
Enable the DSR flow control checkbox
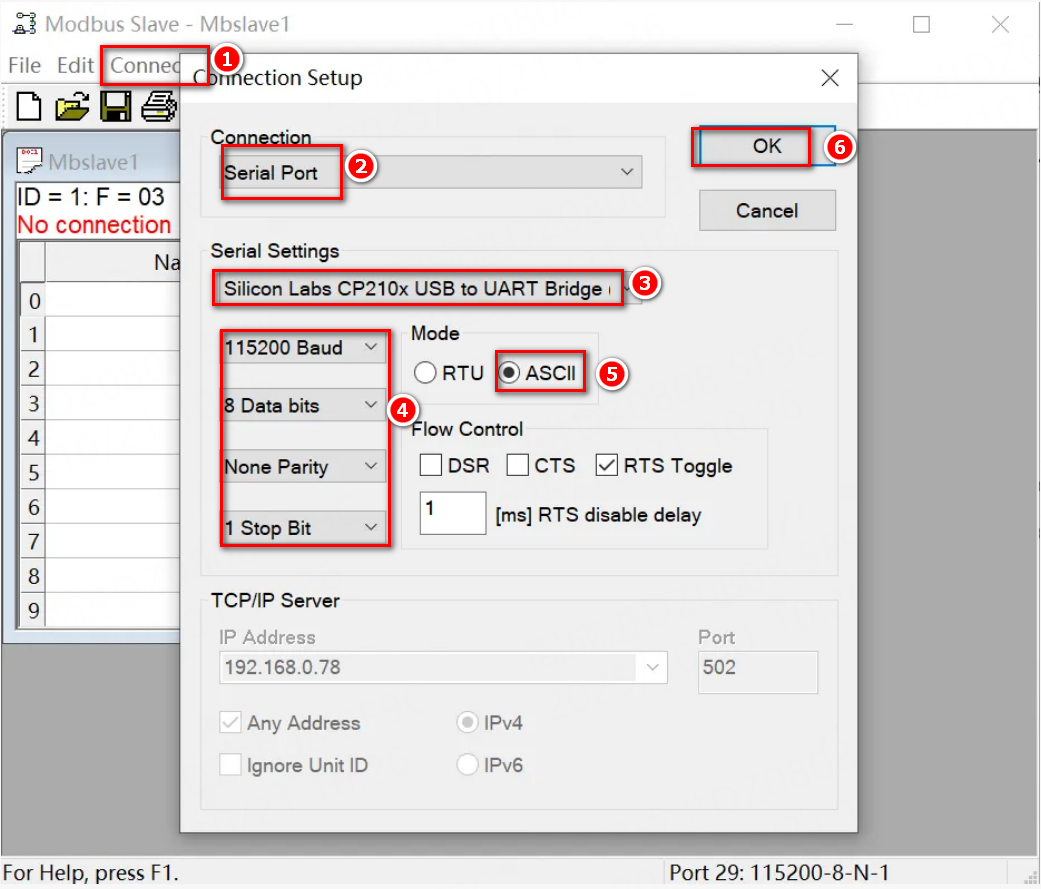click(431, 465)
